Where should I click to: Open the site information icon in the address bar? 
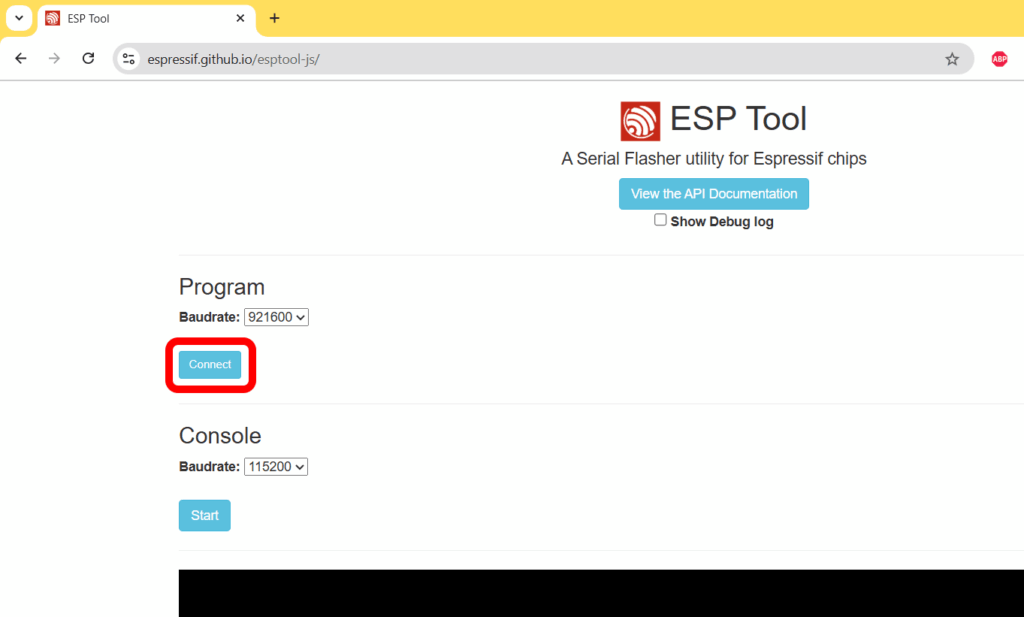(129, 59)
